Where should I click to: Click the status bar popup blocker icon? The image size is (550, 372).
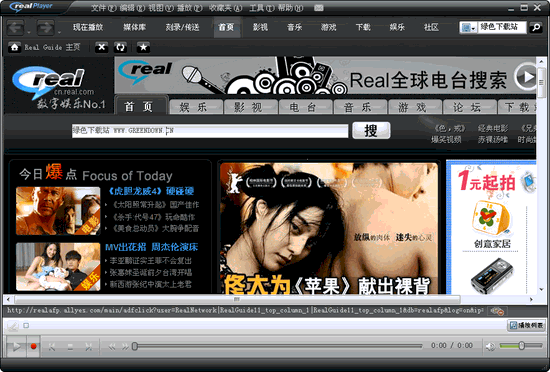pyautogui.click(x=497, y=311)
